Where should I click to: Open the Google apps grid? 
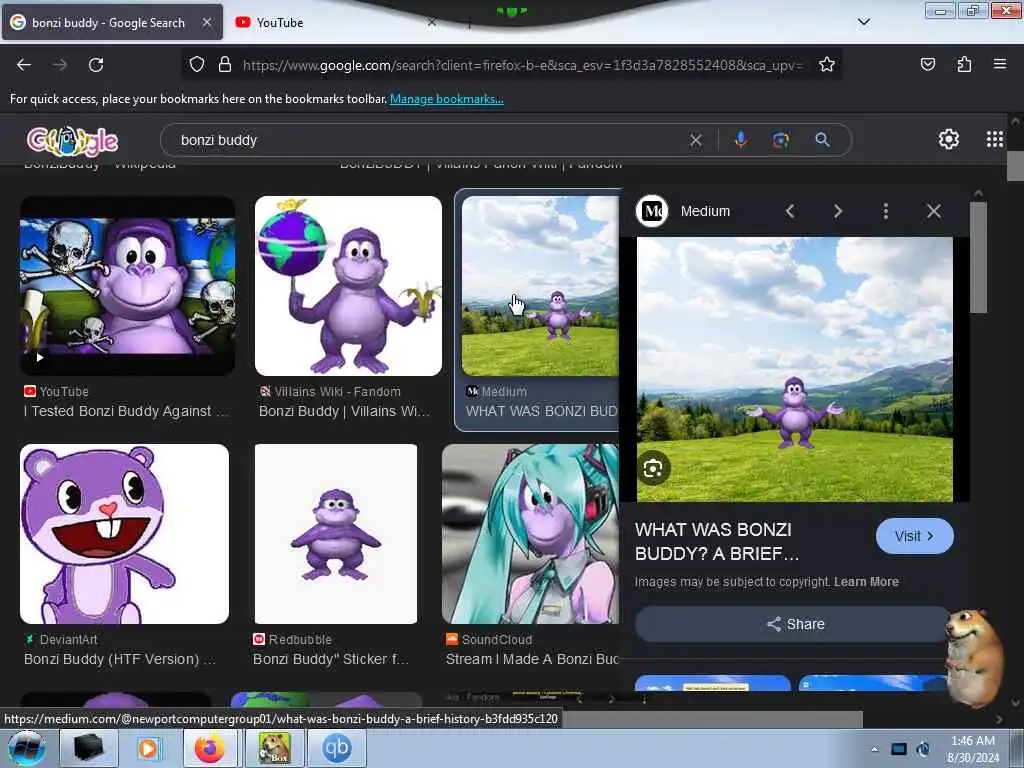995,139
